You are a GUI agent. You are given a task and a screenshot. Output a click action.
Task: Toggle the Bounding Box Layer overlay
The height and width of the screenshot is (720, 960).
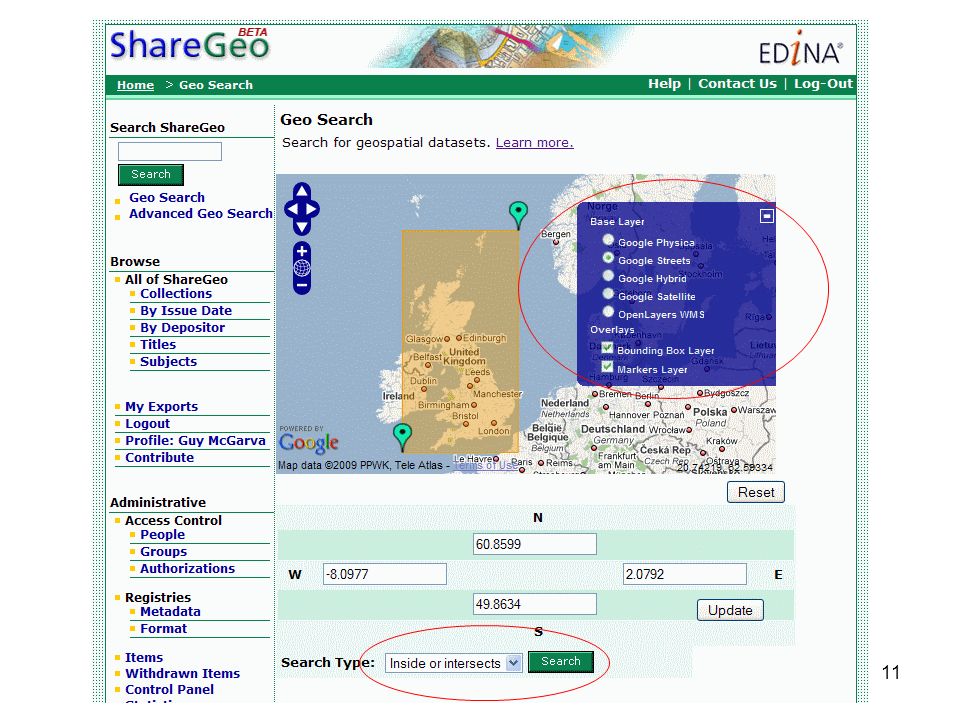click(x=607, y=348)
